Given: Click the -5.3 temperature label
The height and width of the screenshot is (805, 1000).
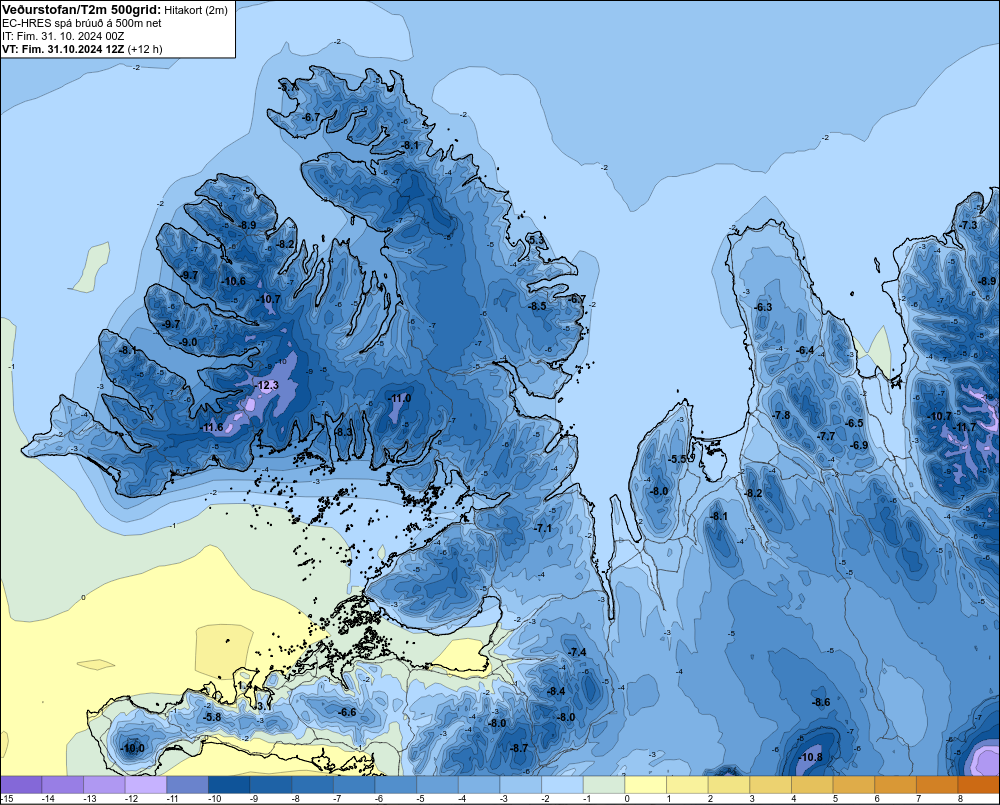Looking at the screenshot, I should pyautogui.click(x=538, y=240).
